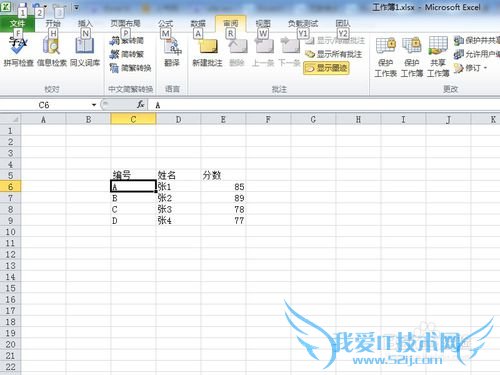Go to next comment with 下一条
This screenshot has width=500, height=375.
(x=289, y=52)
